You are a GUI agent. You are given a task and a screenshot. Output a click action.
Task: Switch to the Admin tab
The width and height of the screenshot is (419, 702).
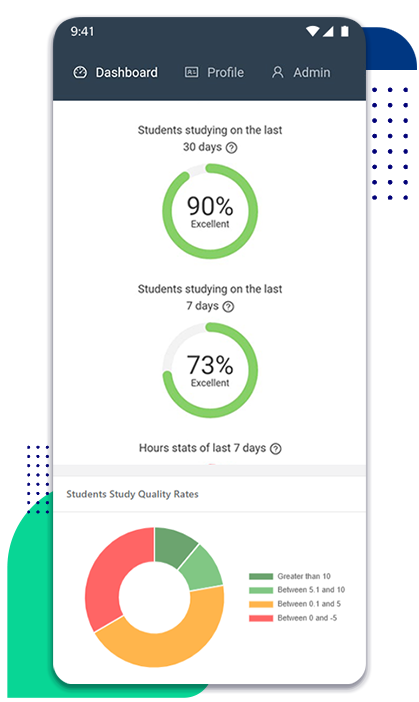click(301, 73)
